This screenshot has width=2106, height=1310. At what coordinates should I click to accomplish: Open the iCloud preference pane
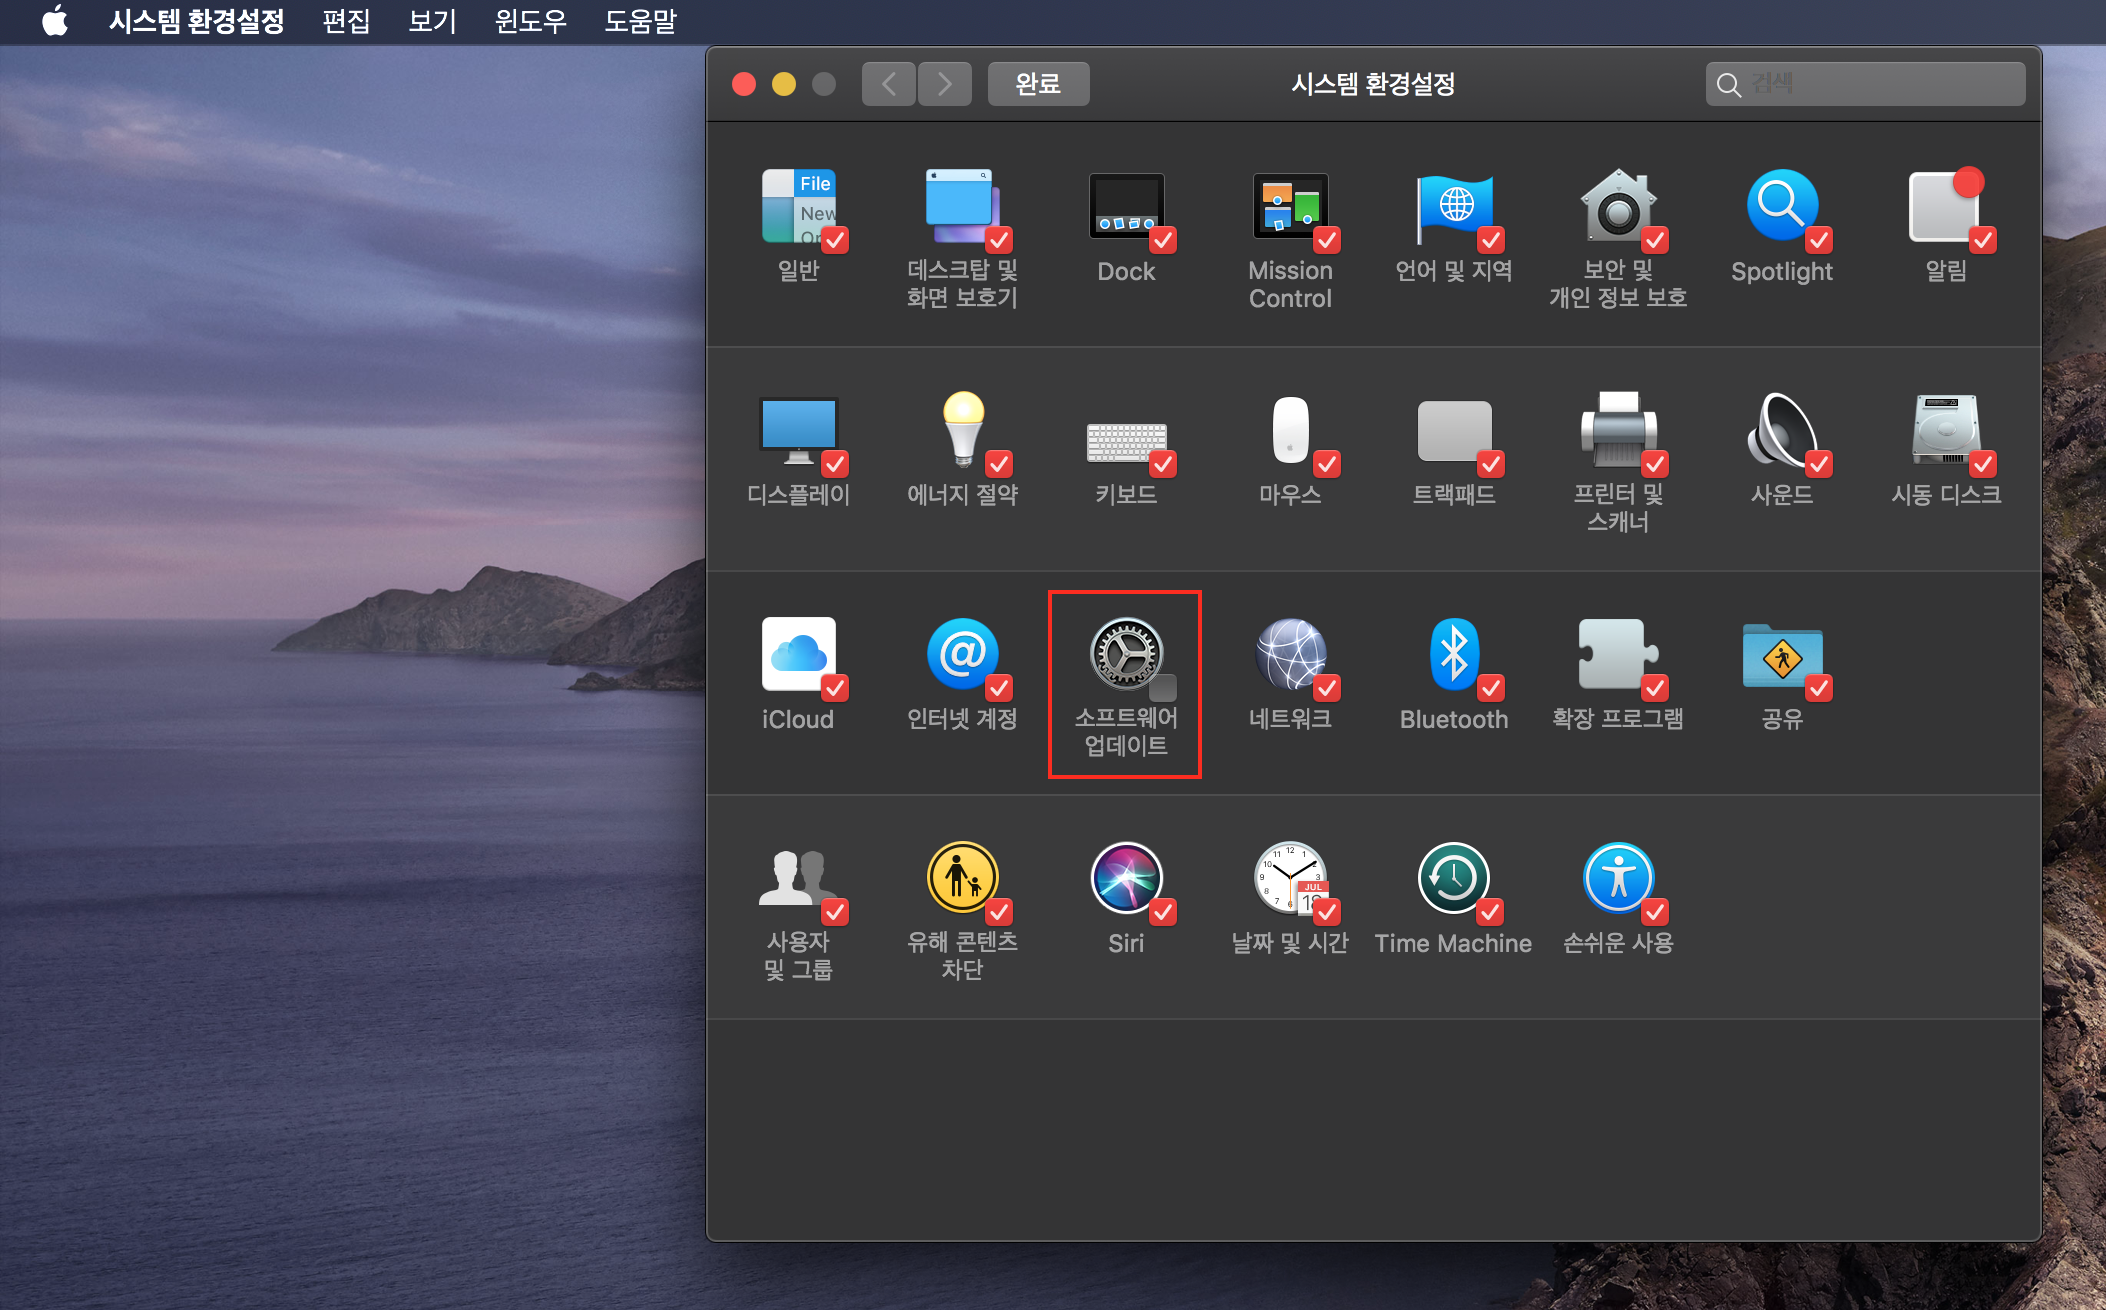(x=797, y=654)
